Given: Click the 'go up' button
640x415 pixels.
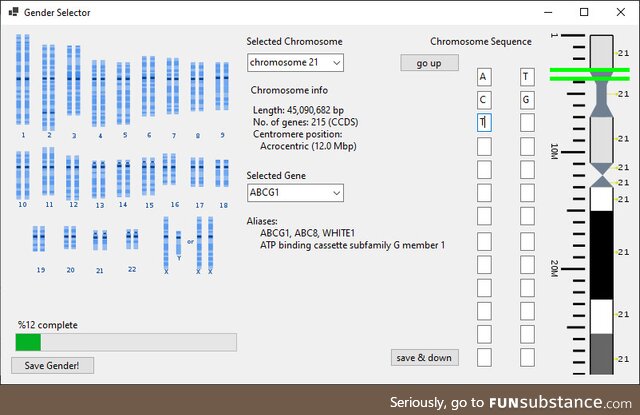Looking at the screenshot, I should (429, 63).
